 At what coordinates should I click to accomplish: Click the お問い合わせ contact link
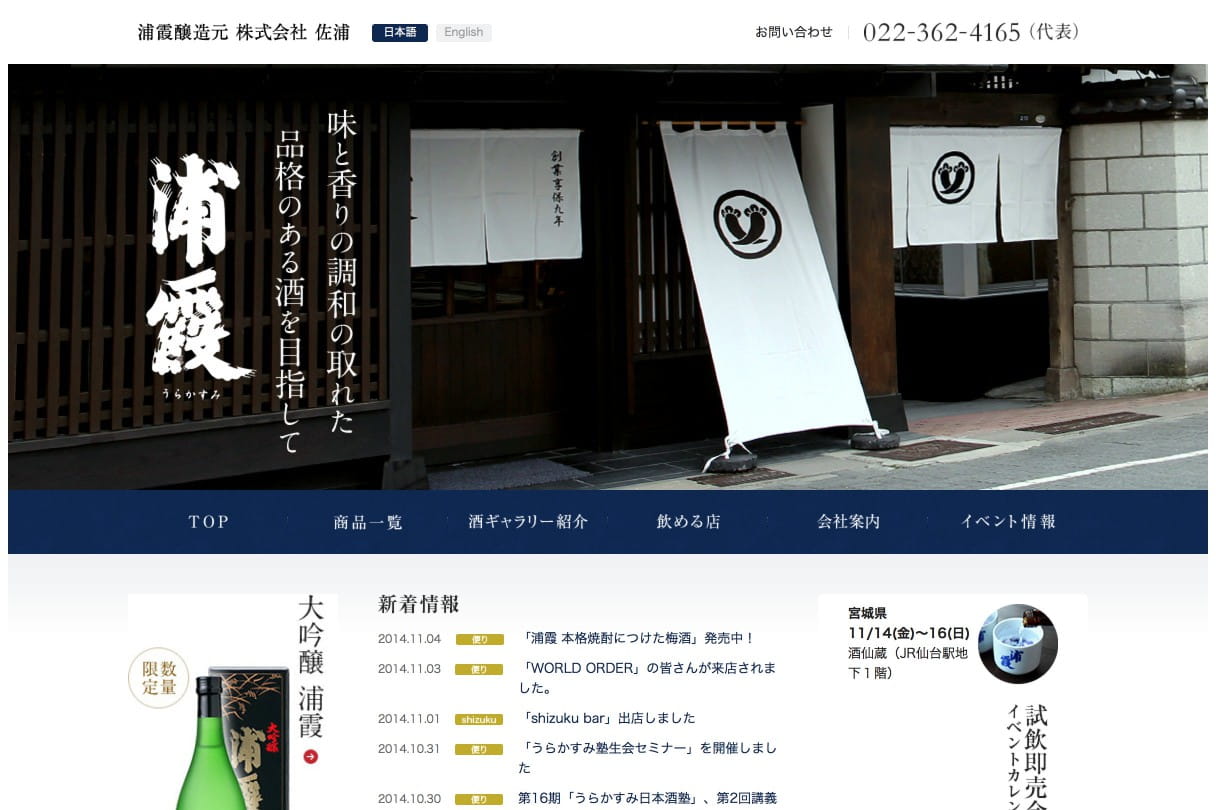pyautogui.click(x=793, y=32)
